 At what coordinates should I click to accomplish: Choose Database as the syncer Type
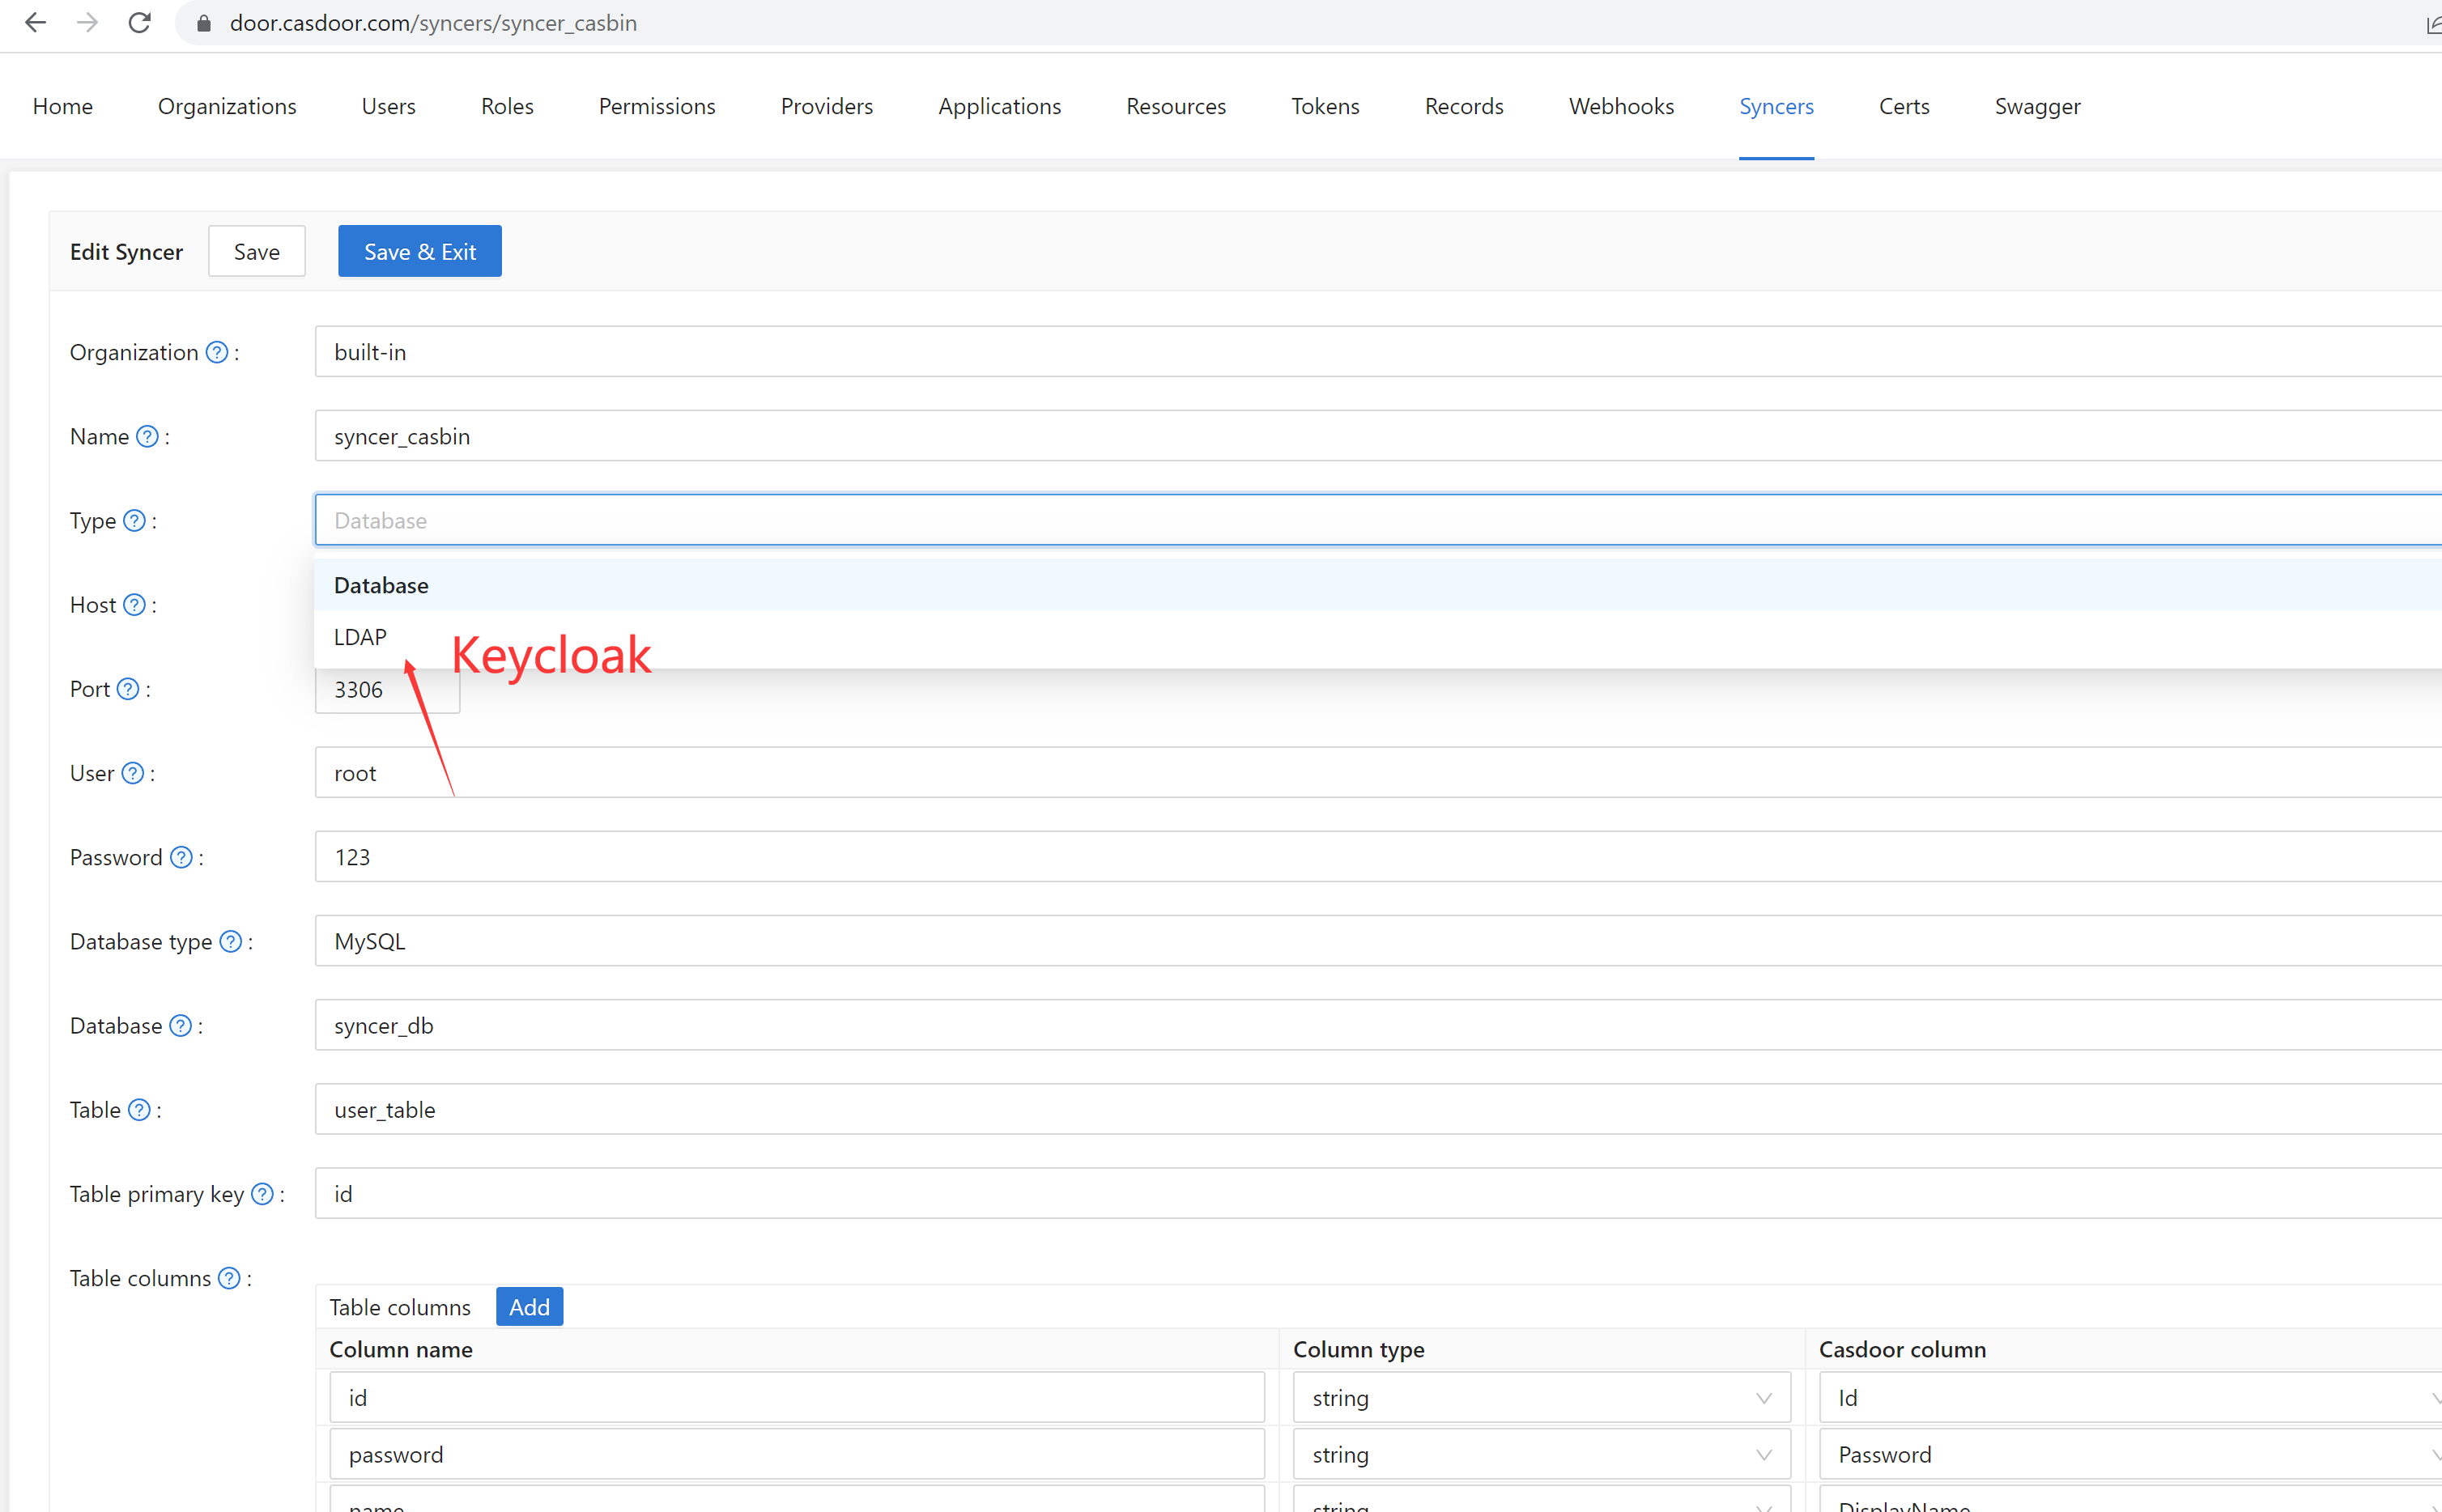click(381, 585)
